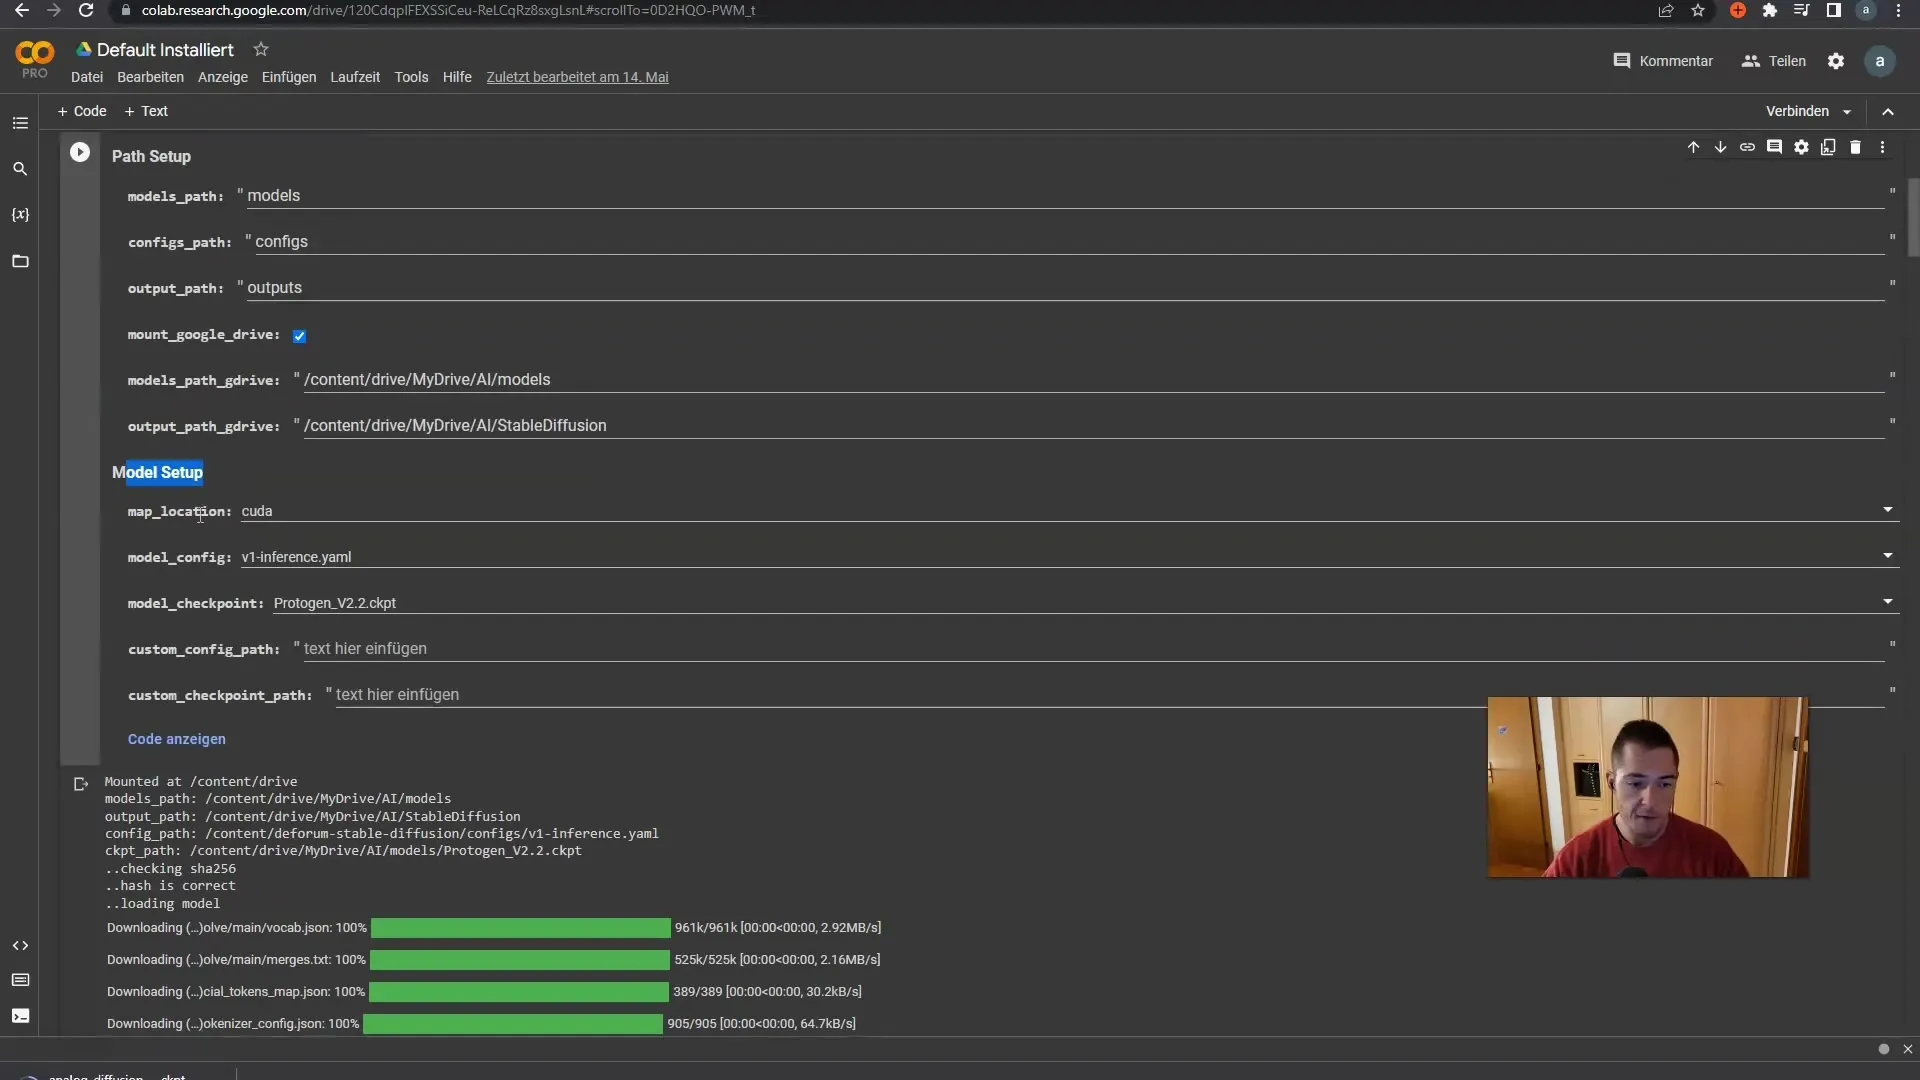Open the table of contents sidebar
Viewport: 1920px width, 1080px height.
coord(20,123)
